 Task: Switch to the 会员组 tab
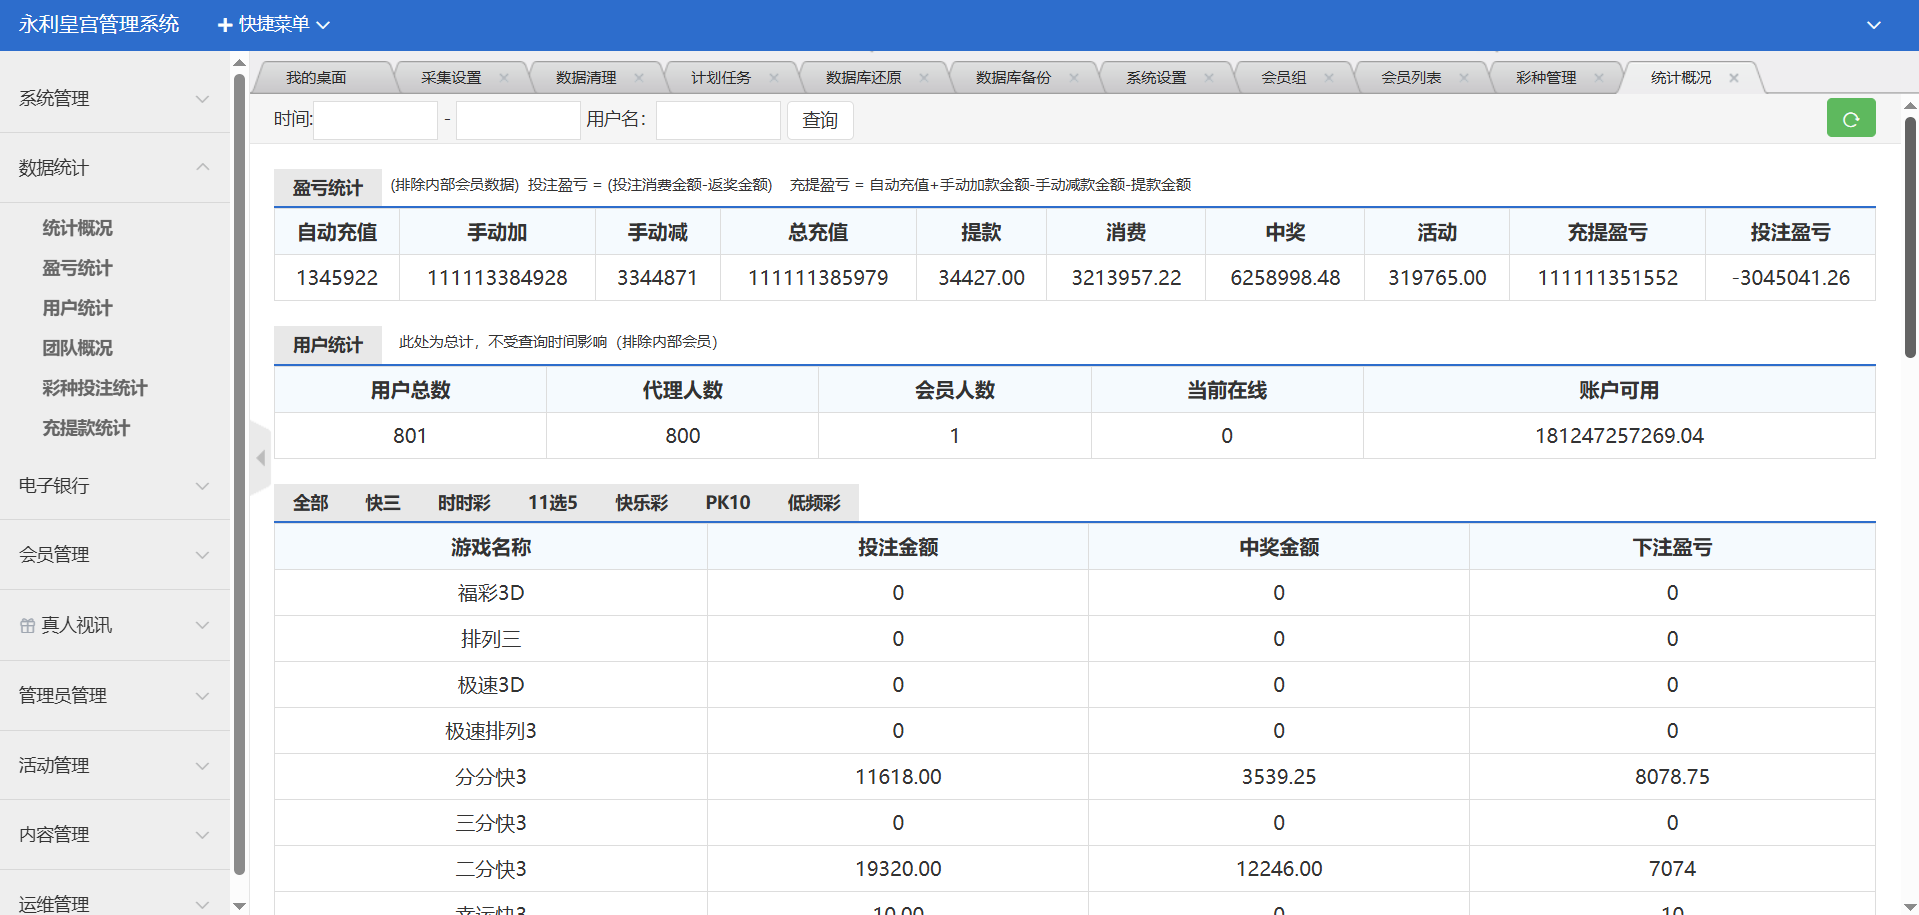pos(1283,78)
